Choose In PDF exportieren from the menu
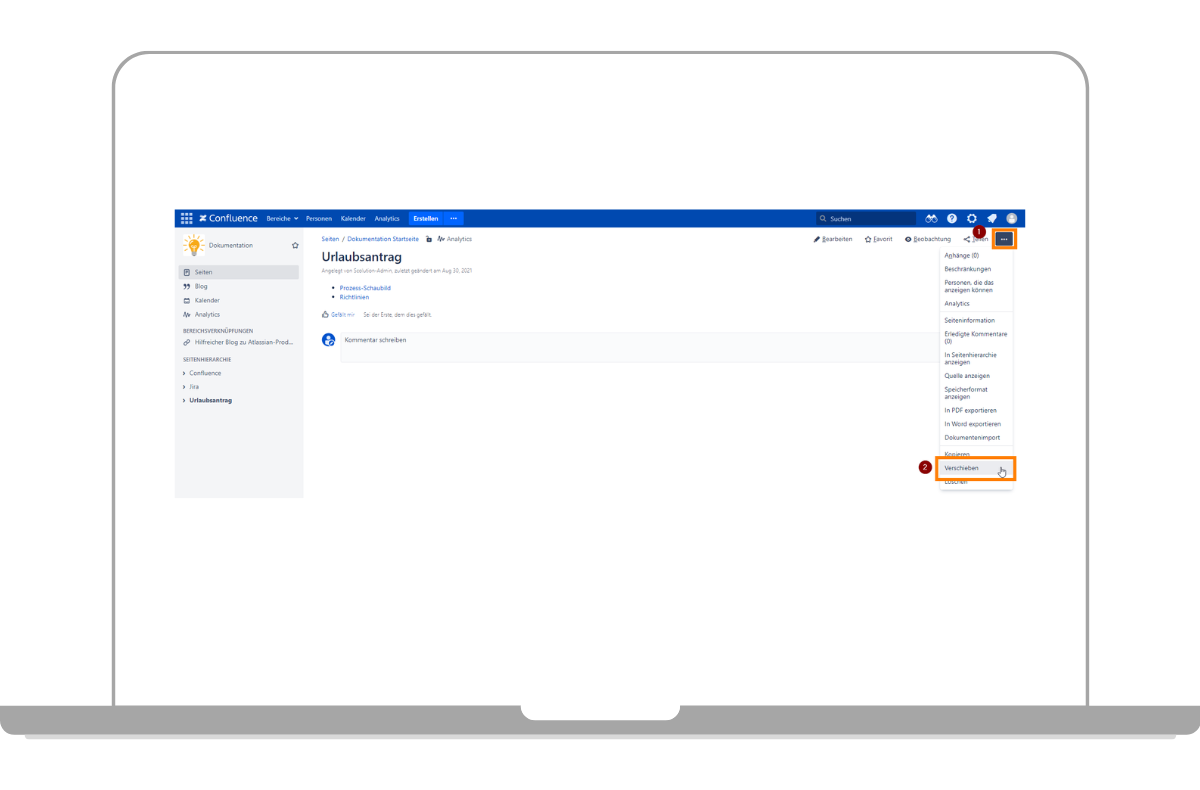 pyautogui.click(x=970, y=410)
